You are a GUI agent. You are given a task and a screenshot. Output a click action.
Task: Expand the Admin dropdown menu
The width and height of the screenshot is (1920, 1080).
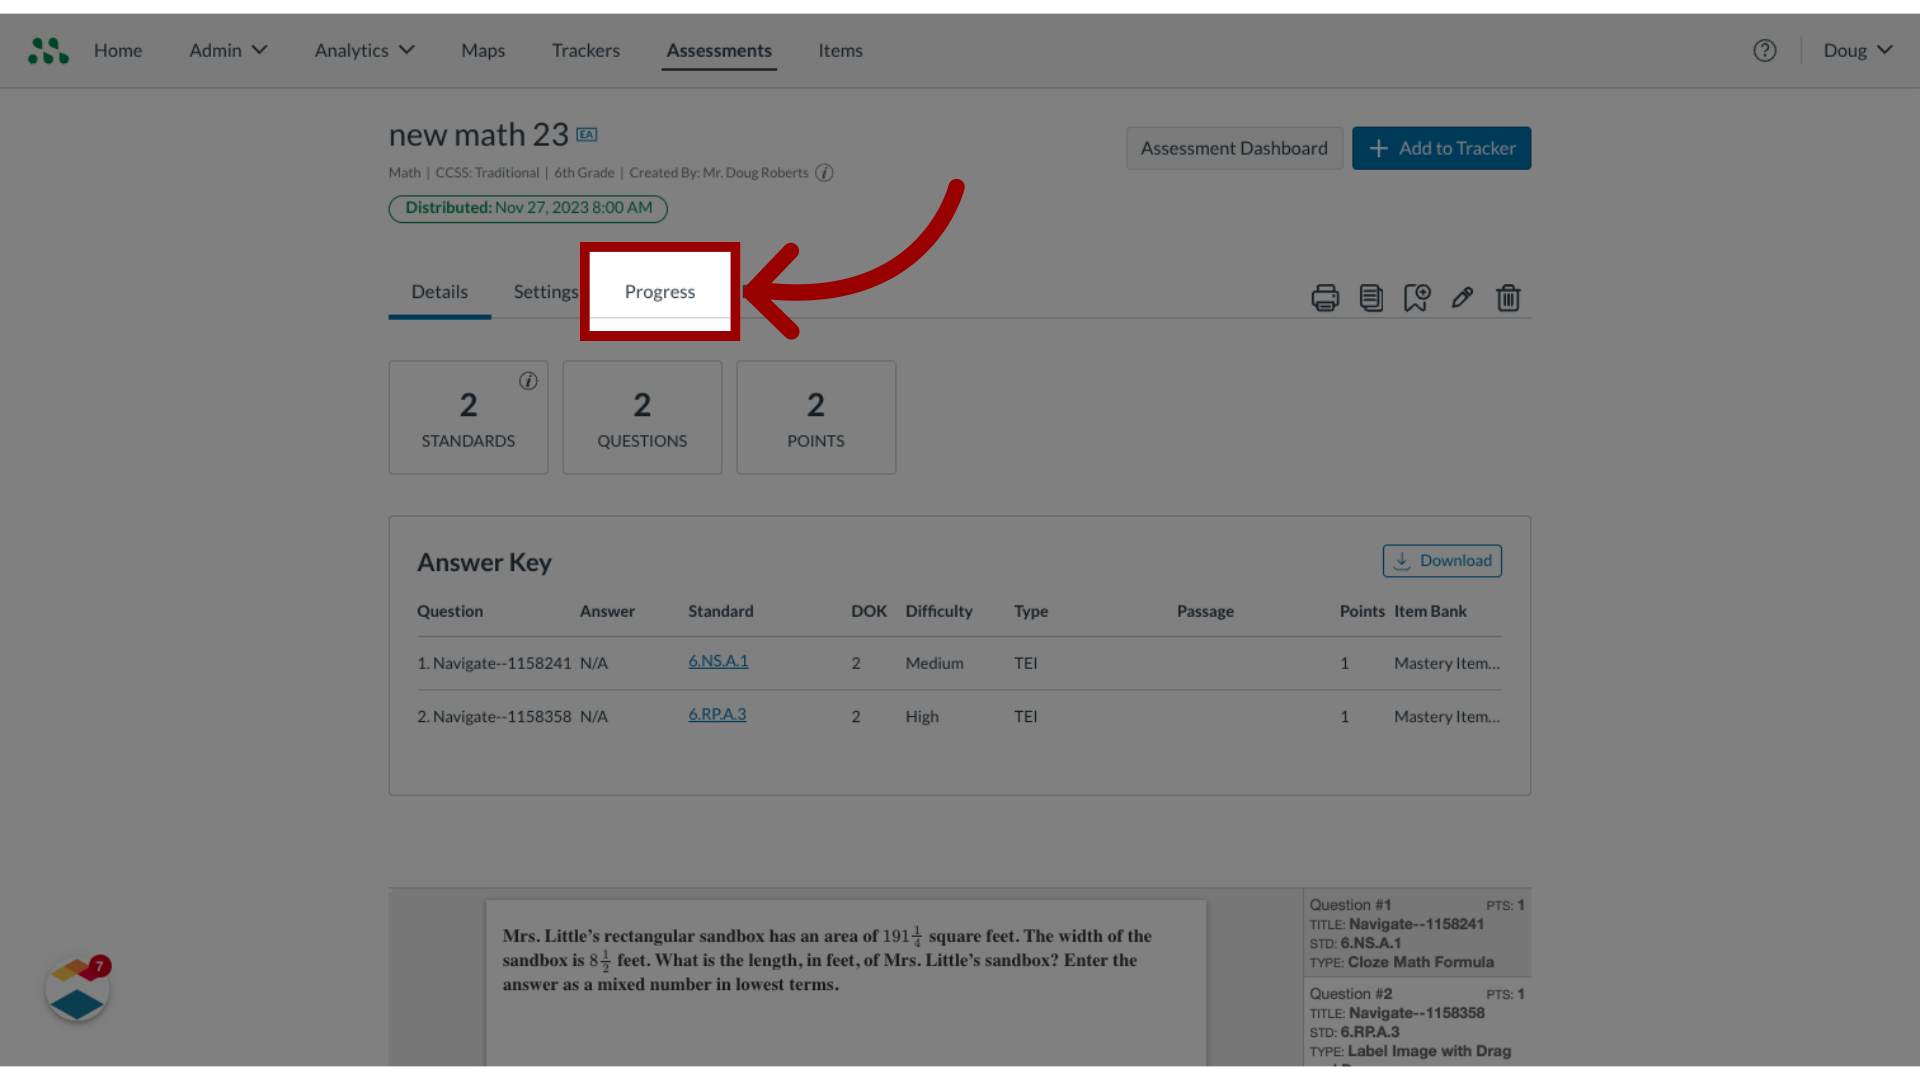227,50
